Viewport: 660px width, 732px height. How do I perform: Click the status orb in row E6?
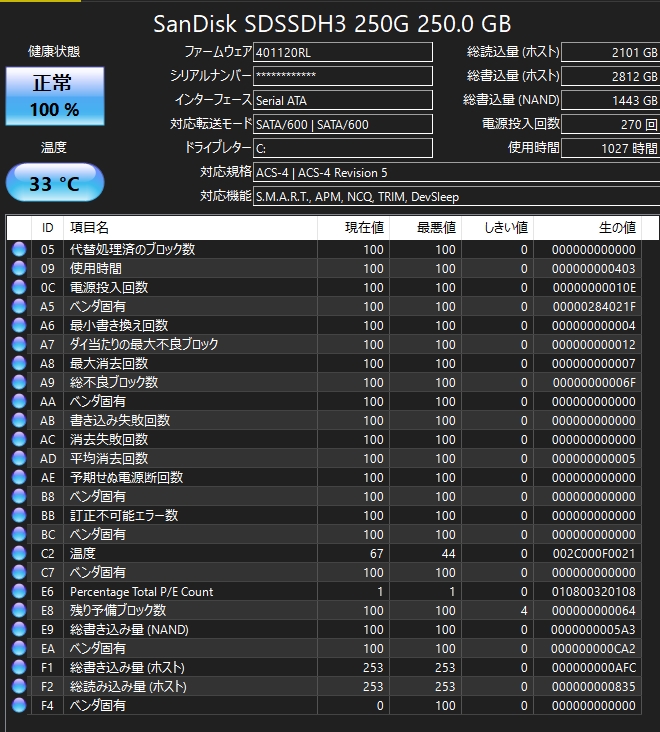19,591
